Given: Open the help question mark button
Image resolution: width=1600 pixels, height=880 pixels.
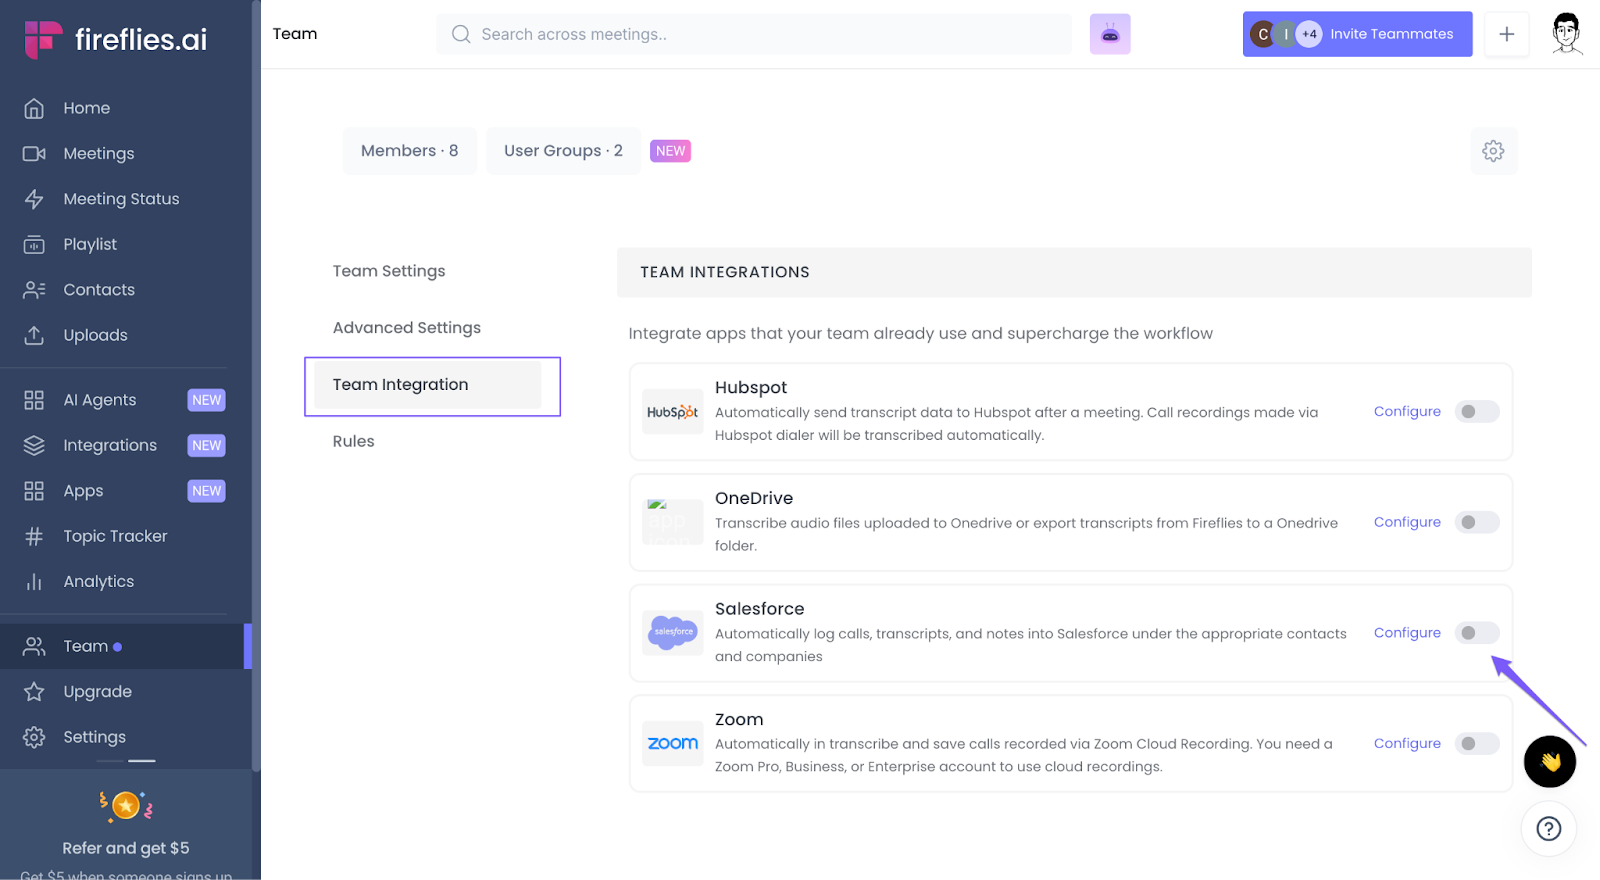Looking at the screenshot, I should (1549, 828).
